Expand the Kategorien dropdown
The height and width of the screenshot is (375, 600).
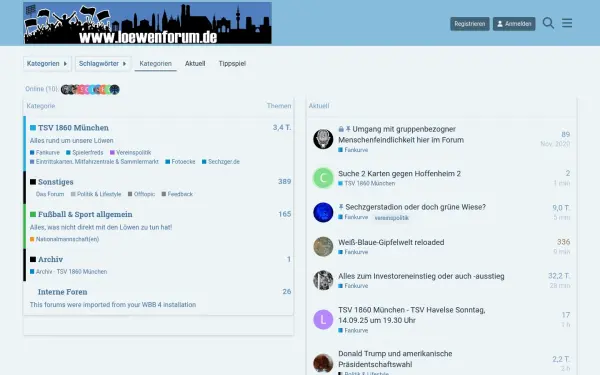47,64
